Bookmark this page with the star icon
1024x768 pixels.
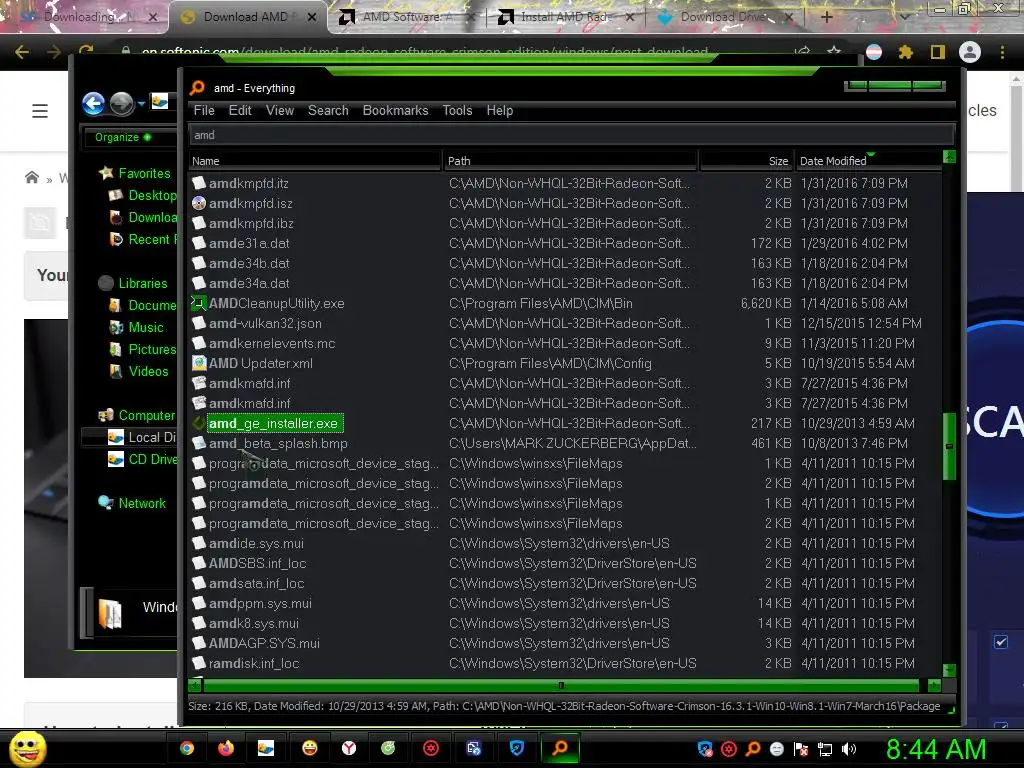[834, 52]
